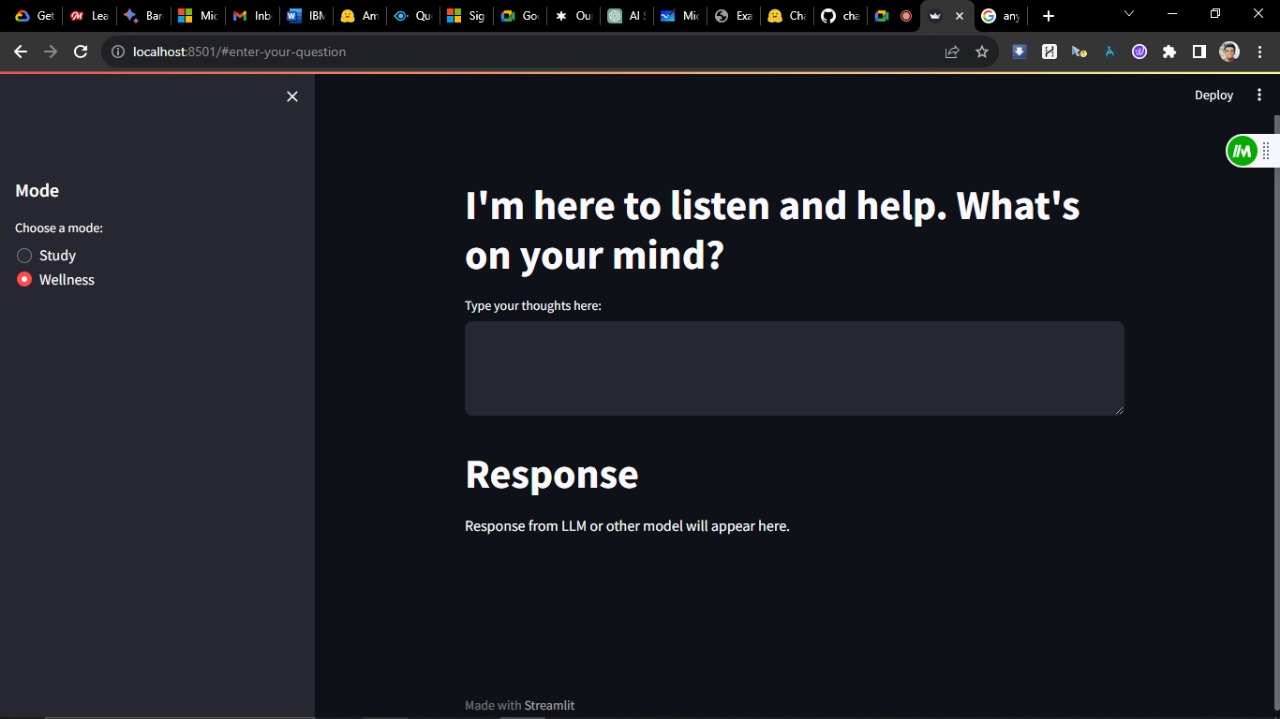Close the Streamlit sidebar with X
This screenshot has width=1280, height=719.
292,96
